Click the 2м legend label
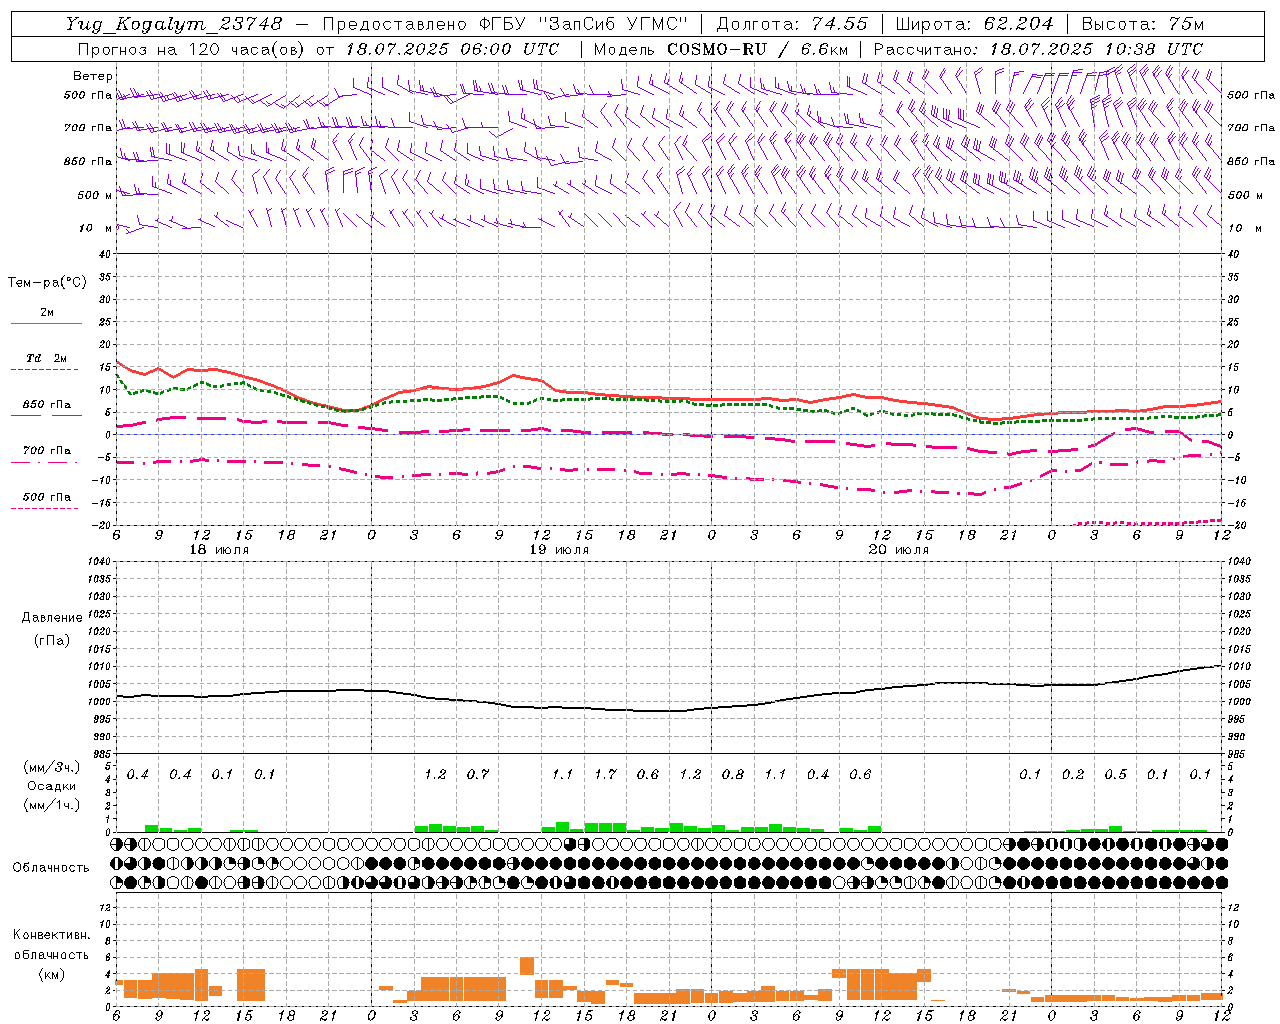Image resolution: width=1280 pixels, height=1024 pixels. (x=47, y=312)
